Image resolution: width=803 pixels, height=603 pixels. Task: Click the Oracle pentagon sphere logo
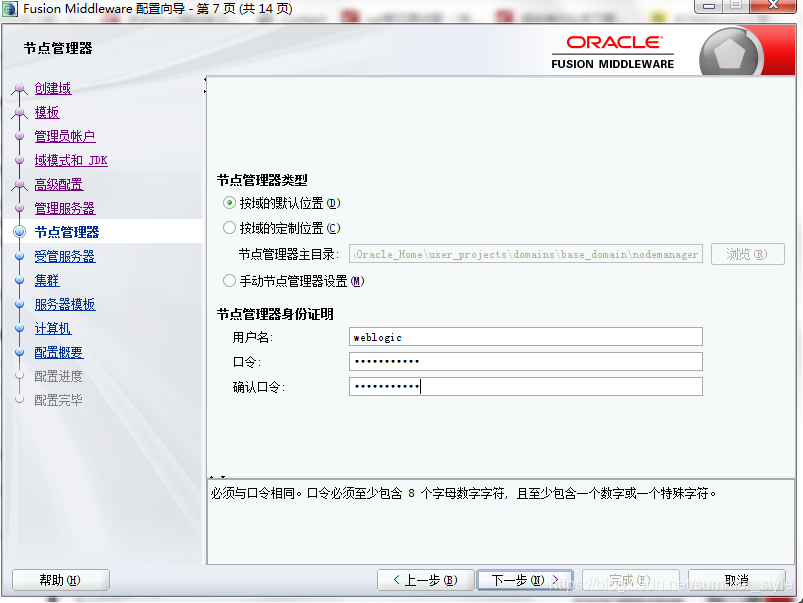coord(729,54)
